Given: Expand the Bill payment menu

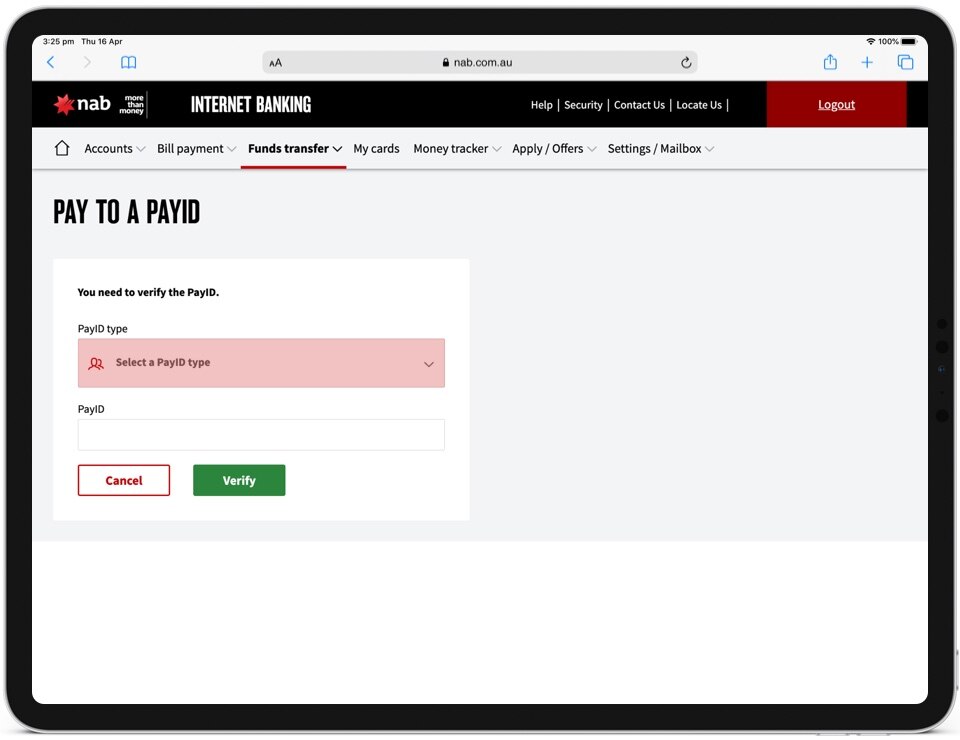Looking at the screenshot, I should [x=196, y=148].
